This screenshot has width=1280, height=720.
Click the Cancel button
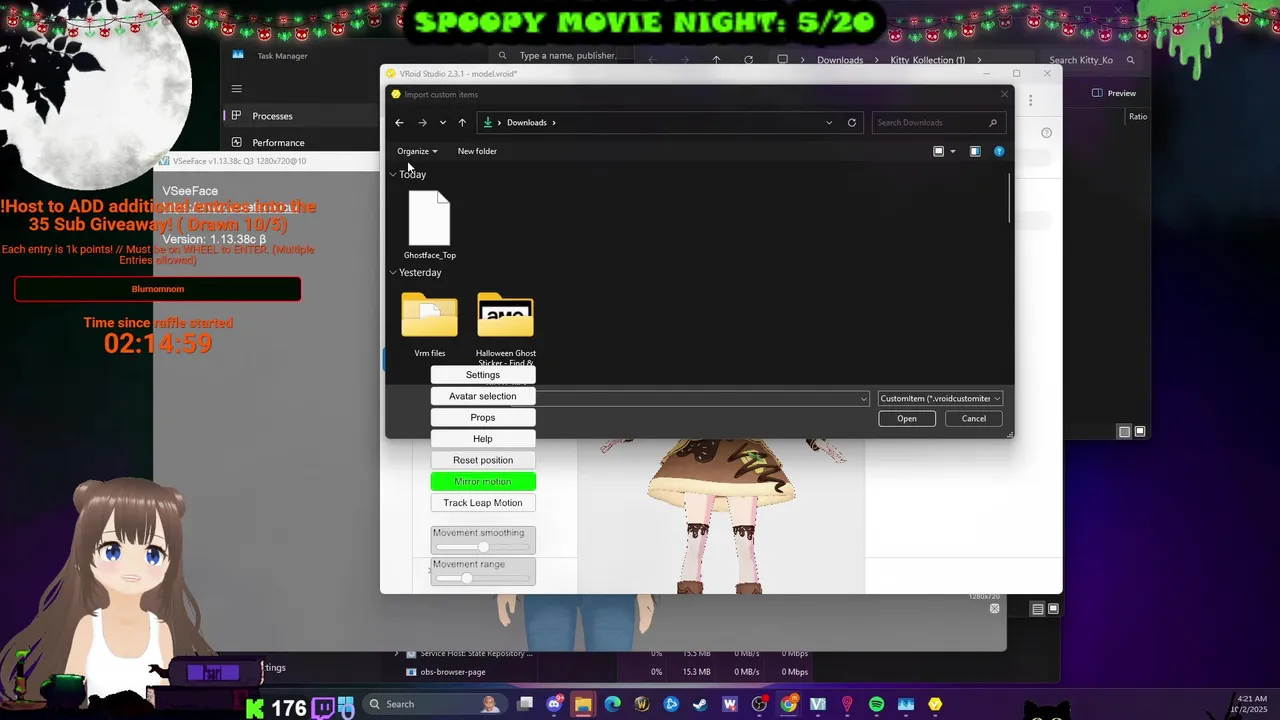click(974, 418)
